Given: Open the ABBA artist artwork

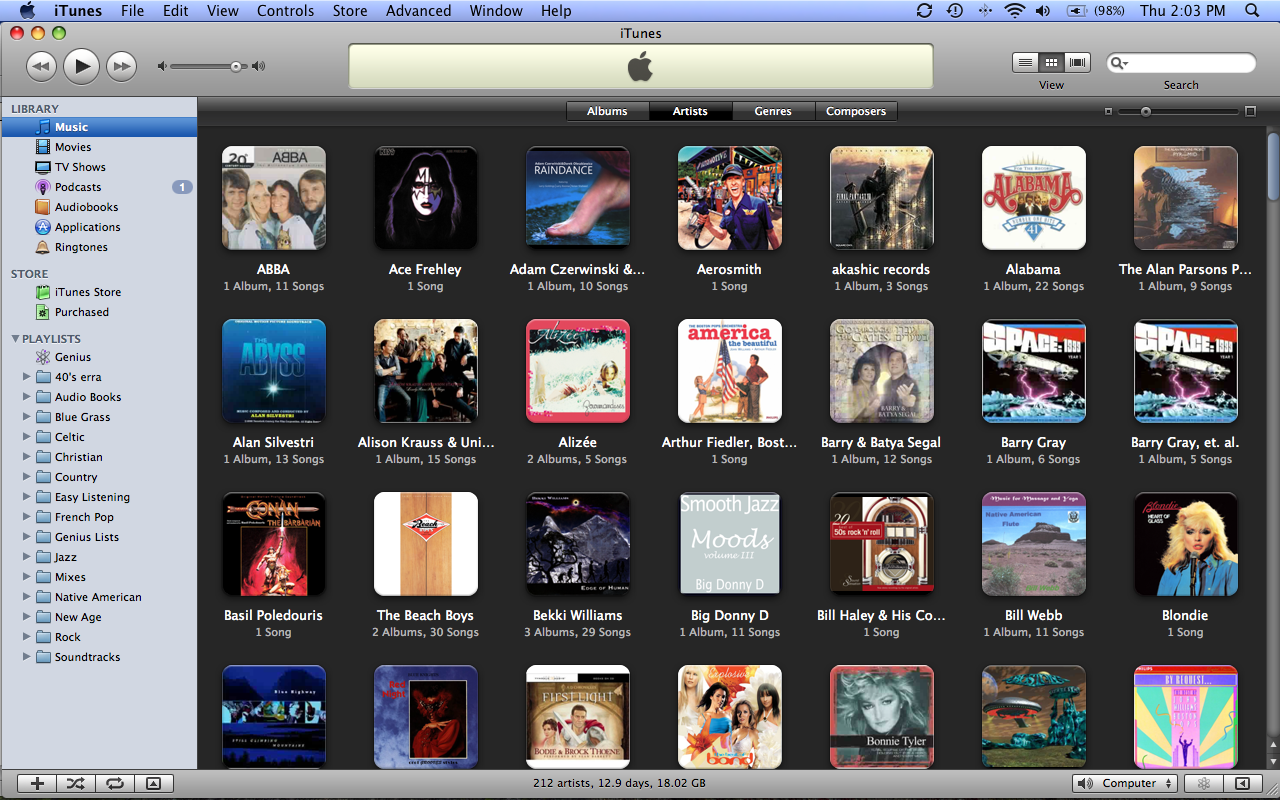Looking at the screenshot, I should [x=274, y=198].
